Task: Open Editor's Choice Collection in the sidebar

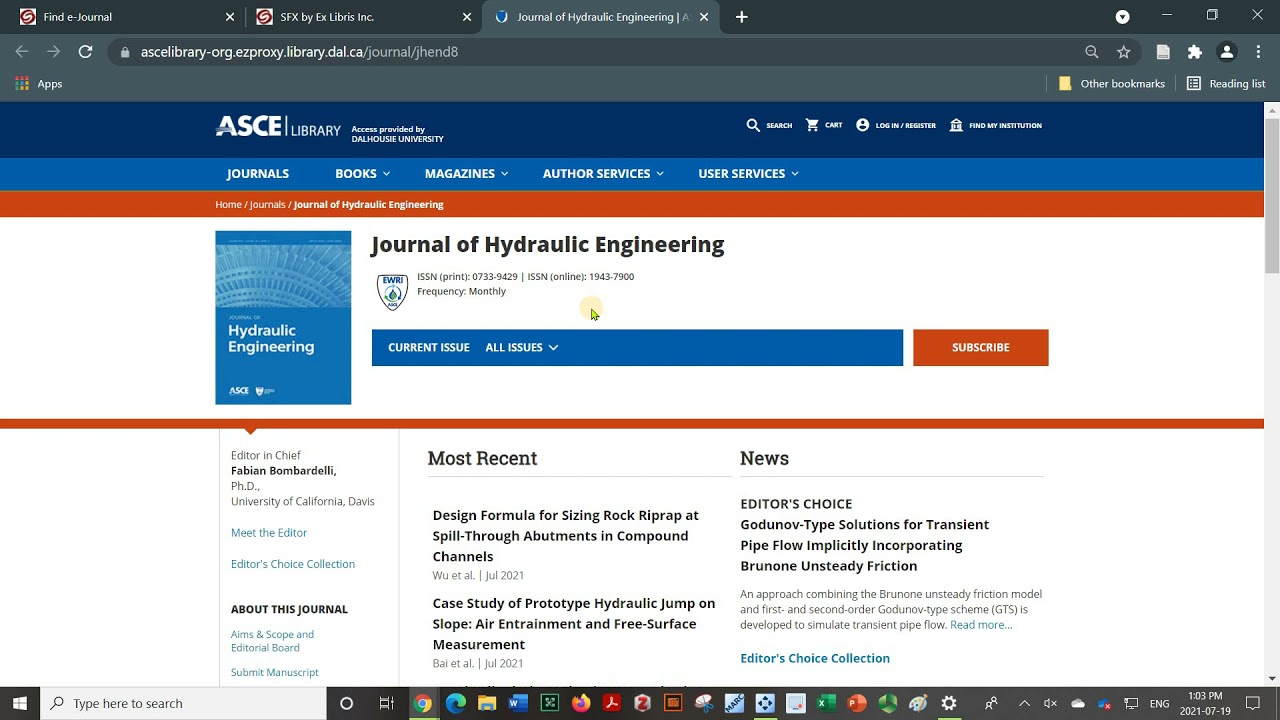Action: pyautogui.click(x=293, y=564)
